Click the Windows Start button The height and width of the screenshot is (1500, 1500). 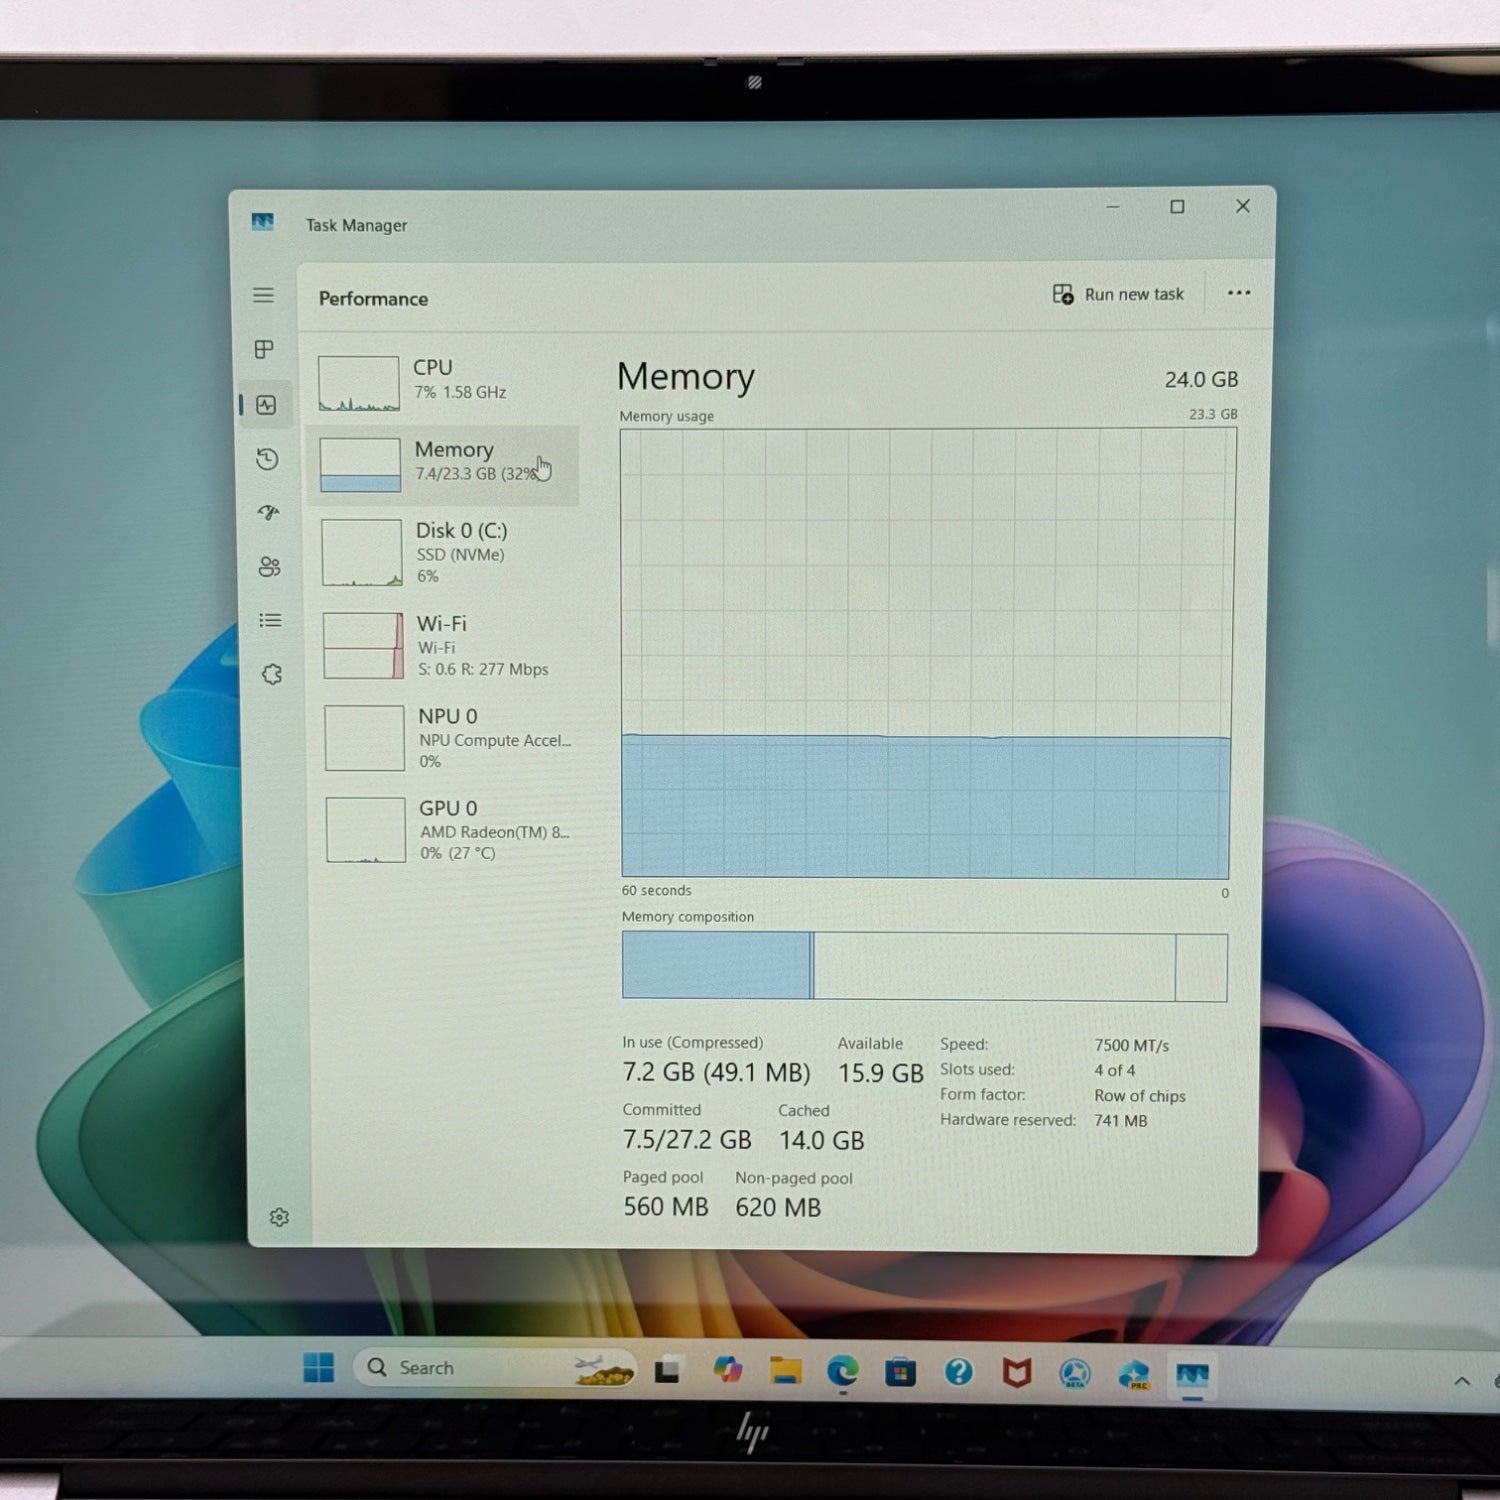[319, 1367]
